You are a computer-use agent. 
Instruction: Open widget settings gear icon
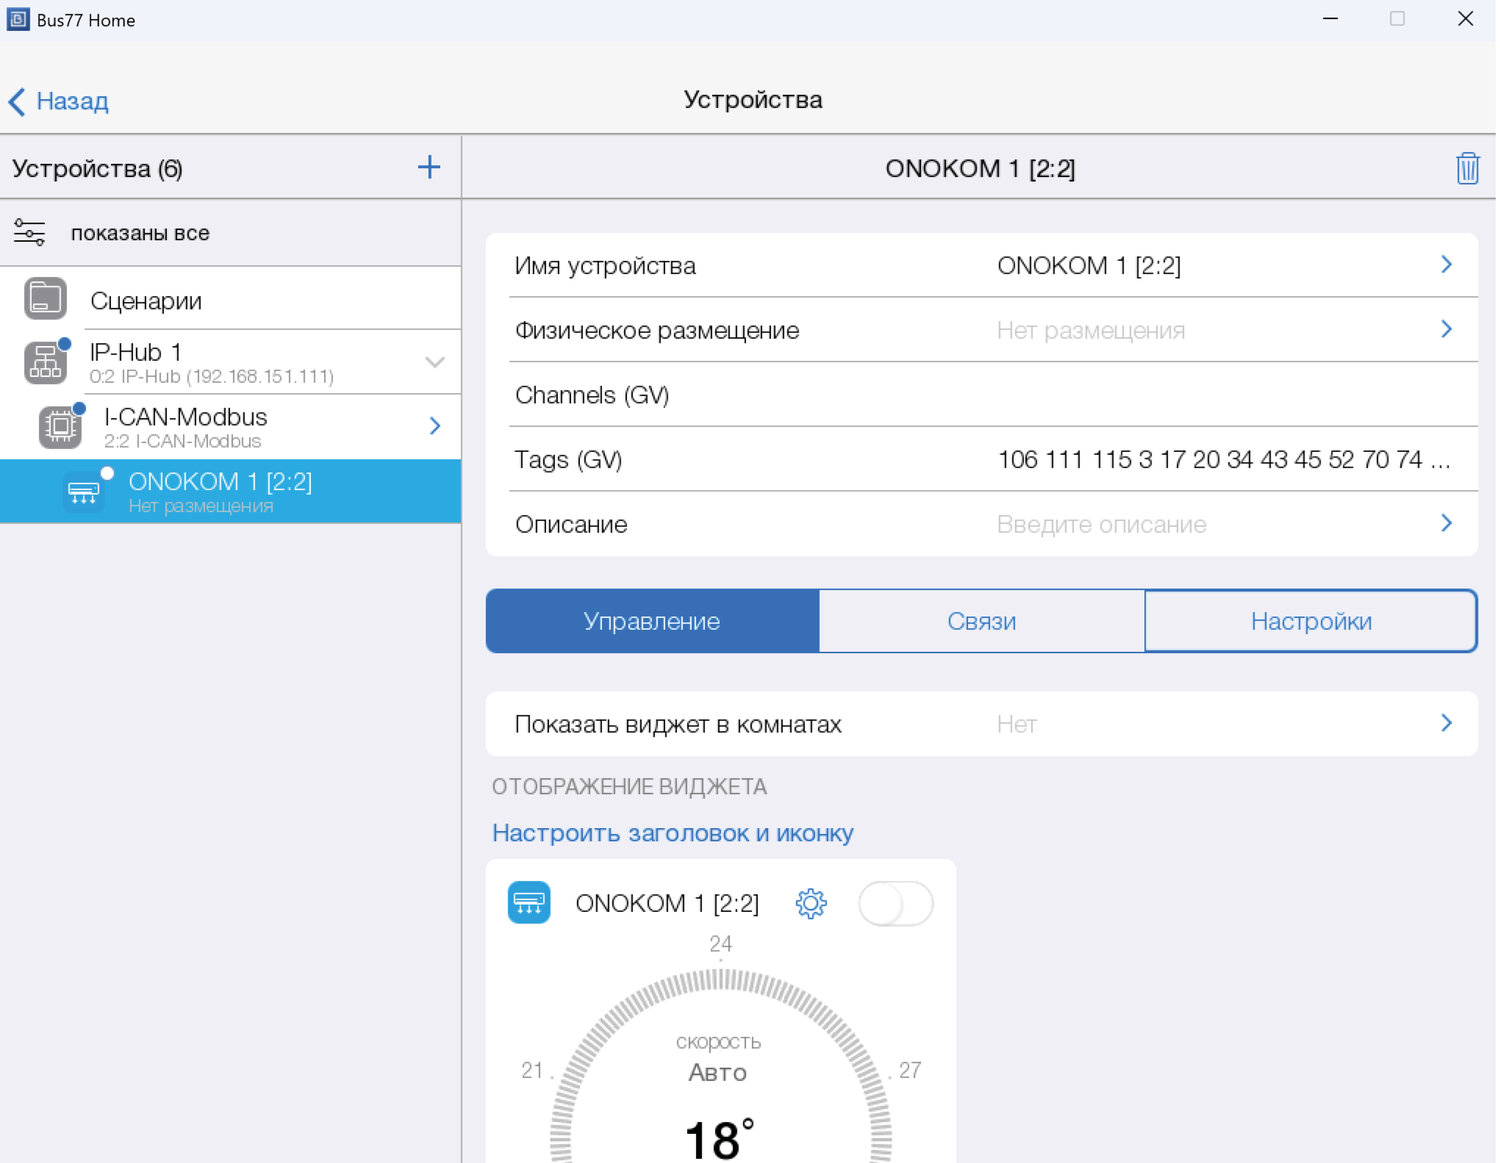pyautogui.click(x=810, y=904)
